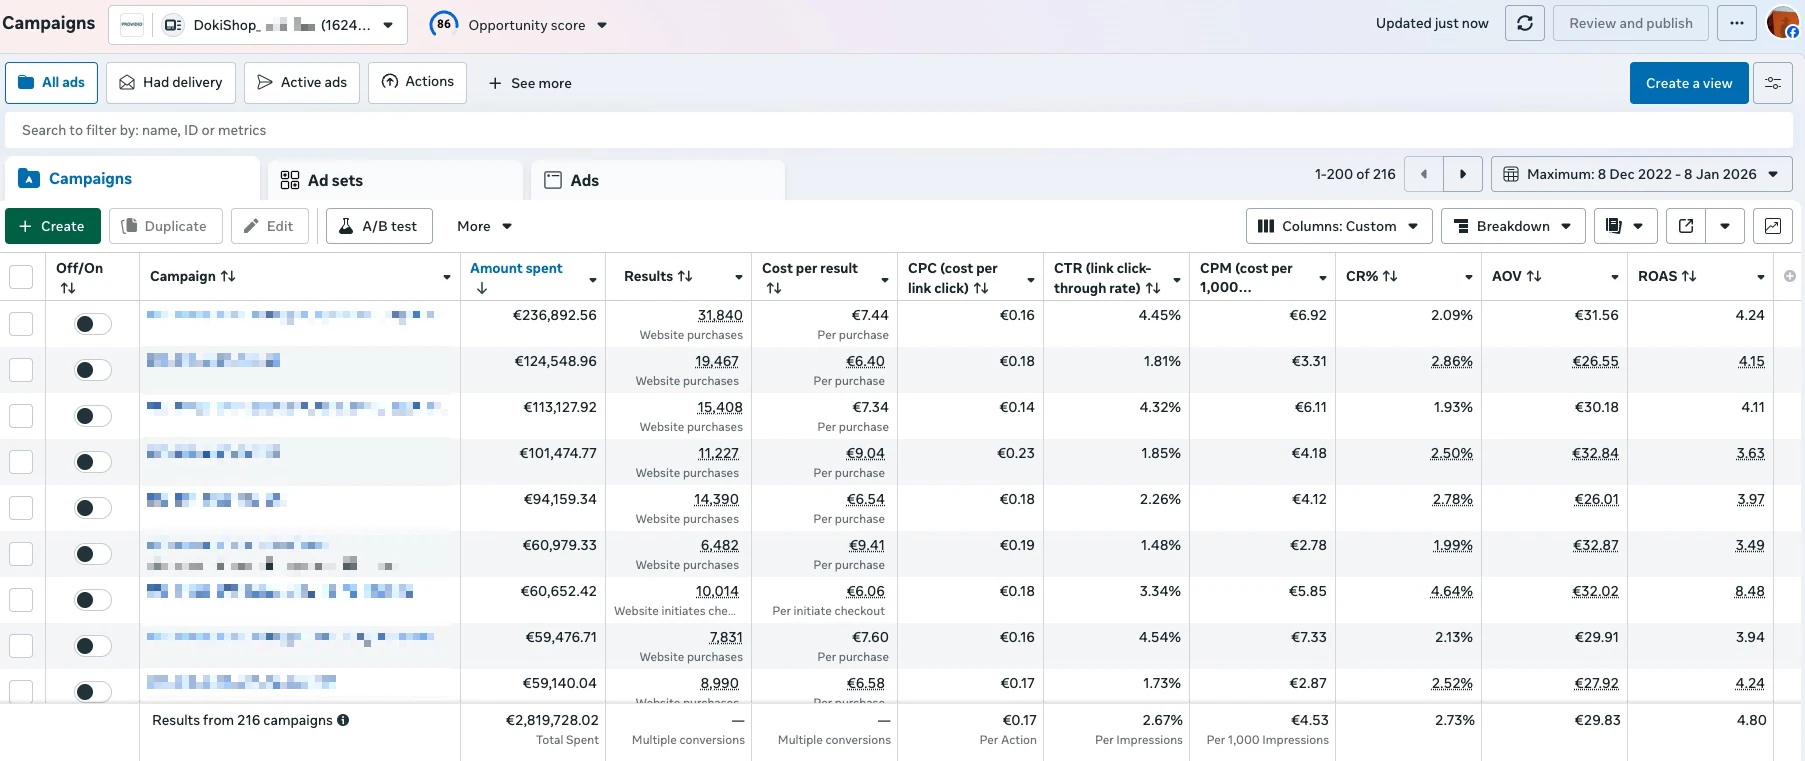
Task: Tick the select-all header checkbox
Action: (x=21, y=277)
